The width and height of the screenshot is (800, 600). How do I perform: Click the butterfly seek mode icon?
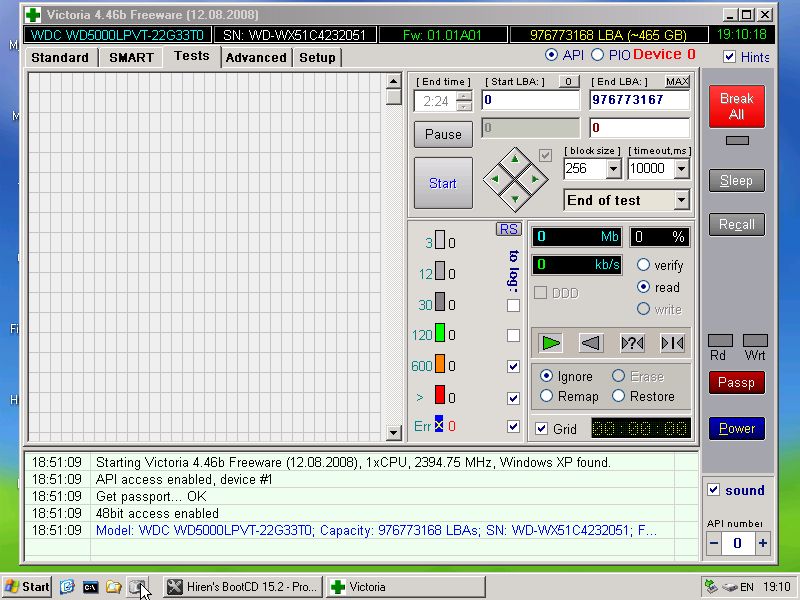(x=672, y=343)
